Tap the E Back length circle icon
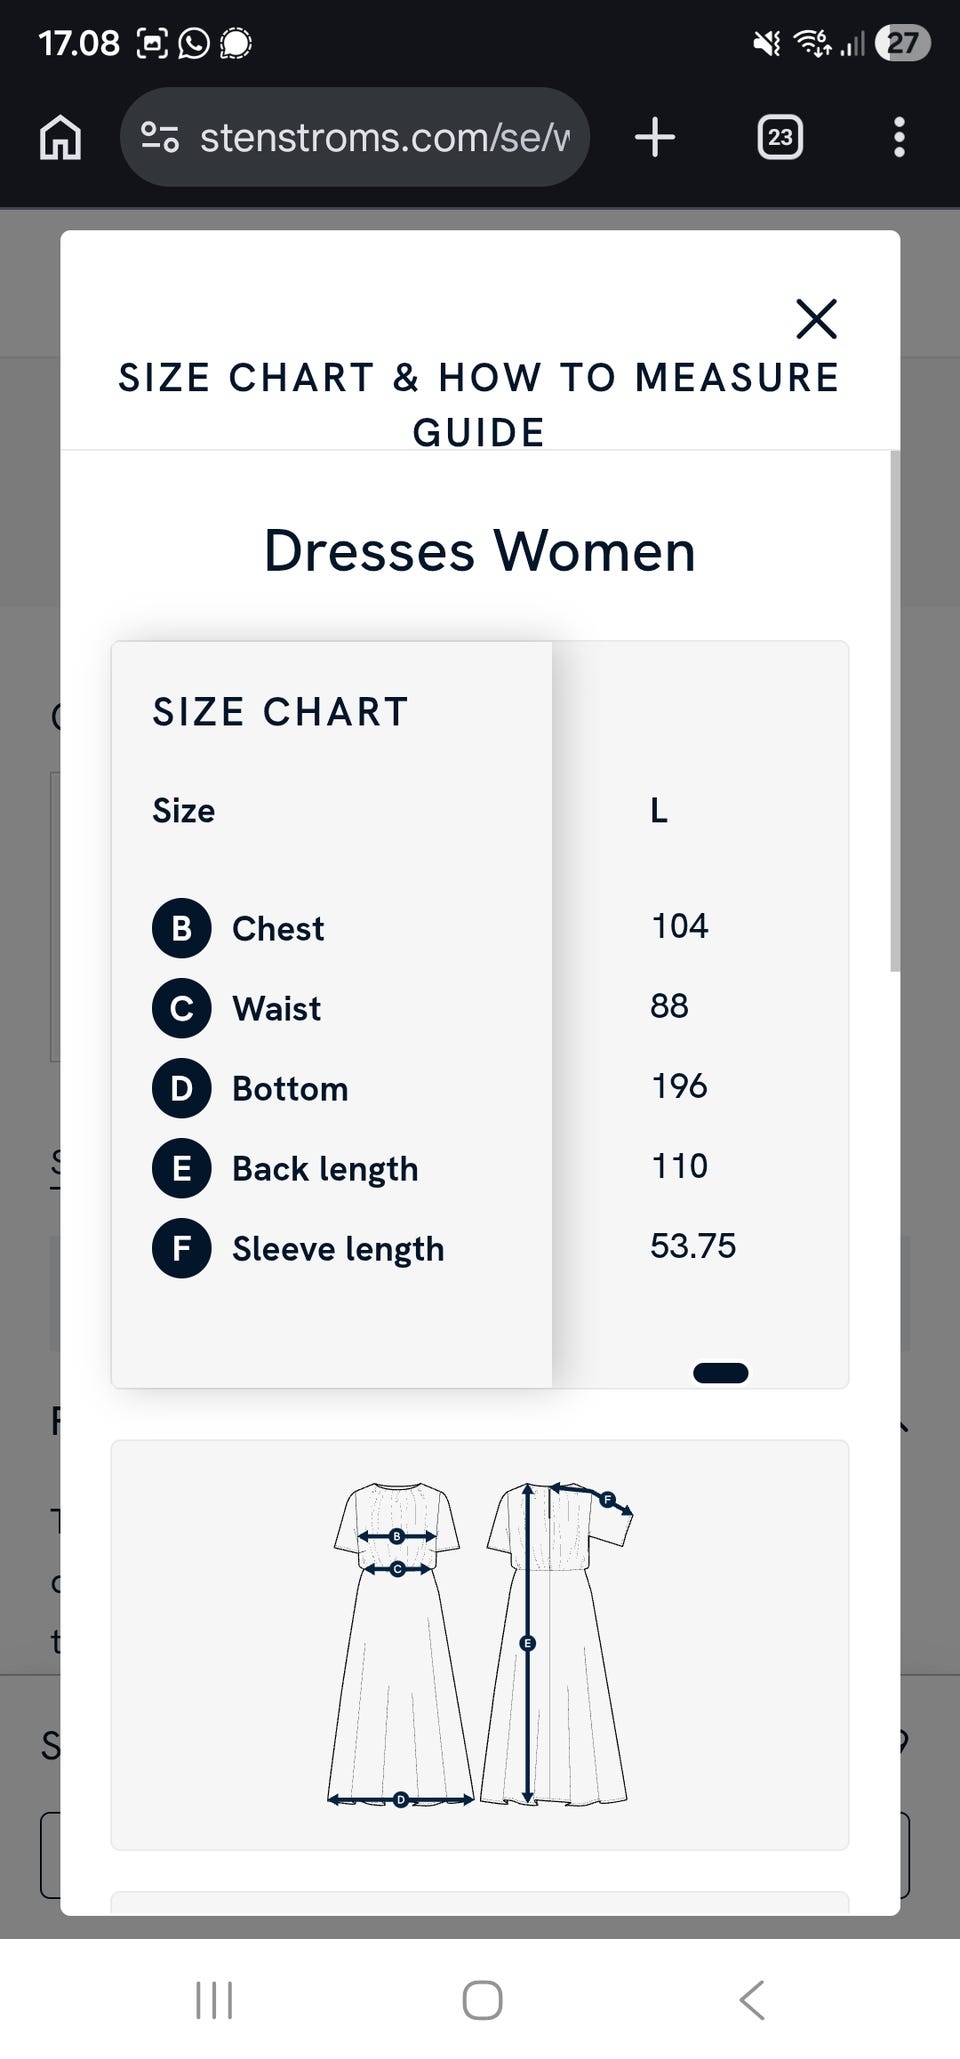960x2059 pixels. 181,1168
